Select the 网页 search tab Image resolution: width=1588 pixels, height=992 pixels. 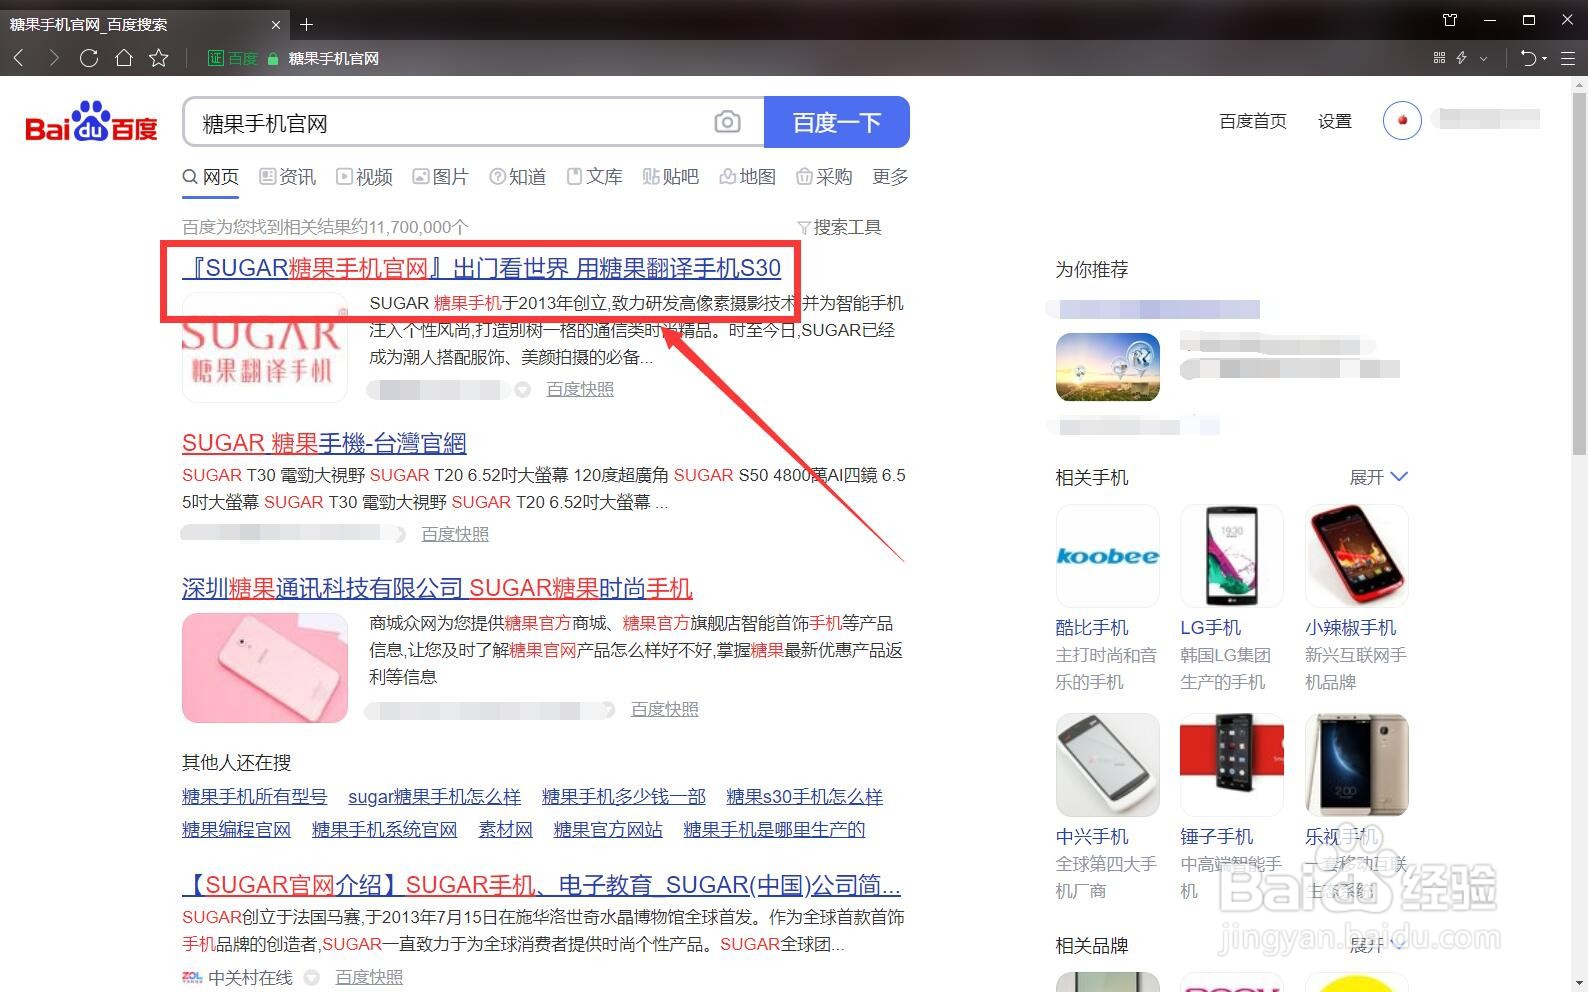click(x=211, y=177)
